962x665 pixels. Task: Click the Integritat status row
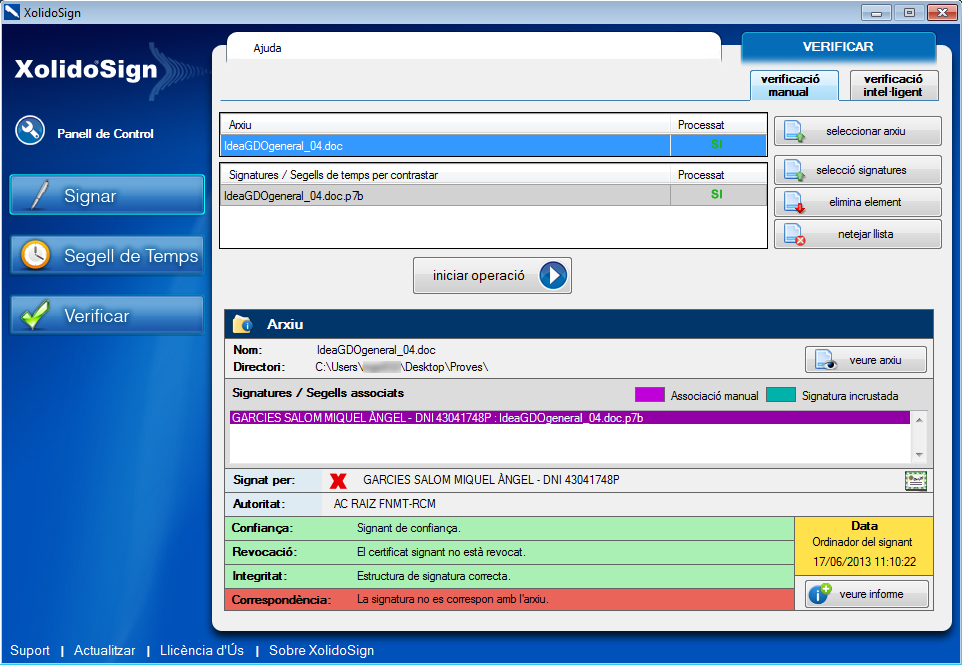click(510, 576)
